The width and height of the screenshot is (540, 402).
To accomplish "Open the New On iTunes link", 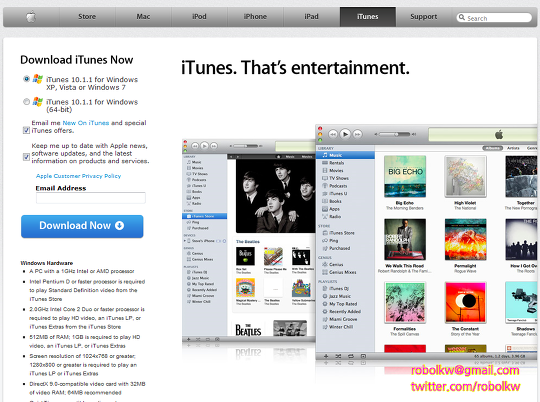I will [x=86, y=123].
